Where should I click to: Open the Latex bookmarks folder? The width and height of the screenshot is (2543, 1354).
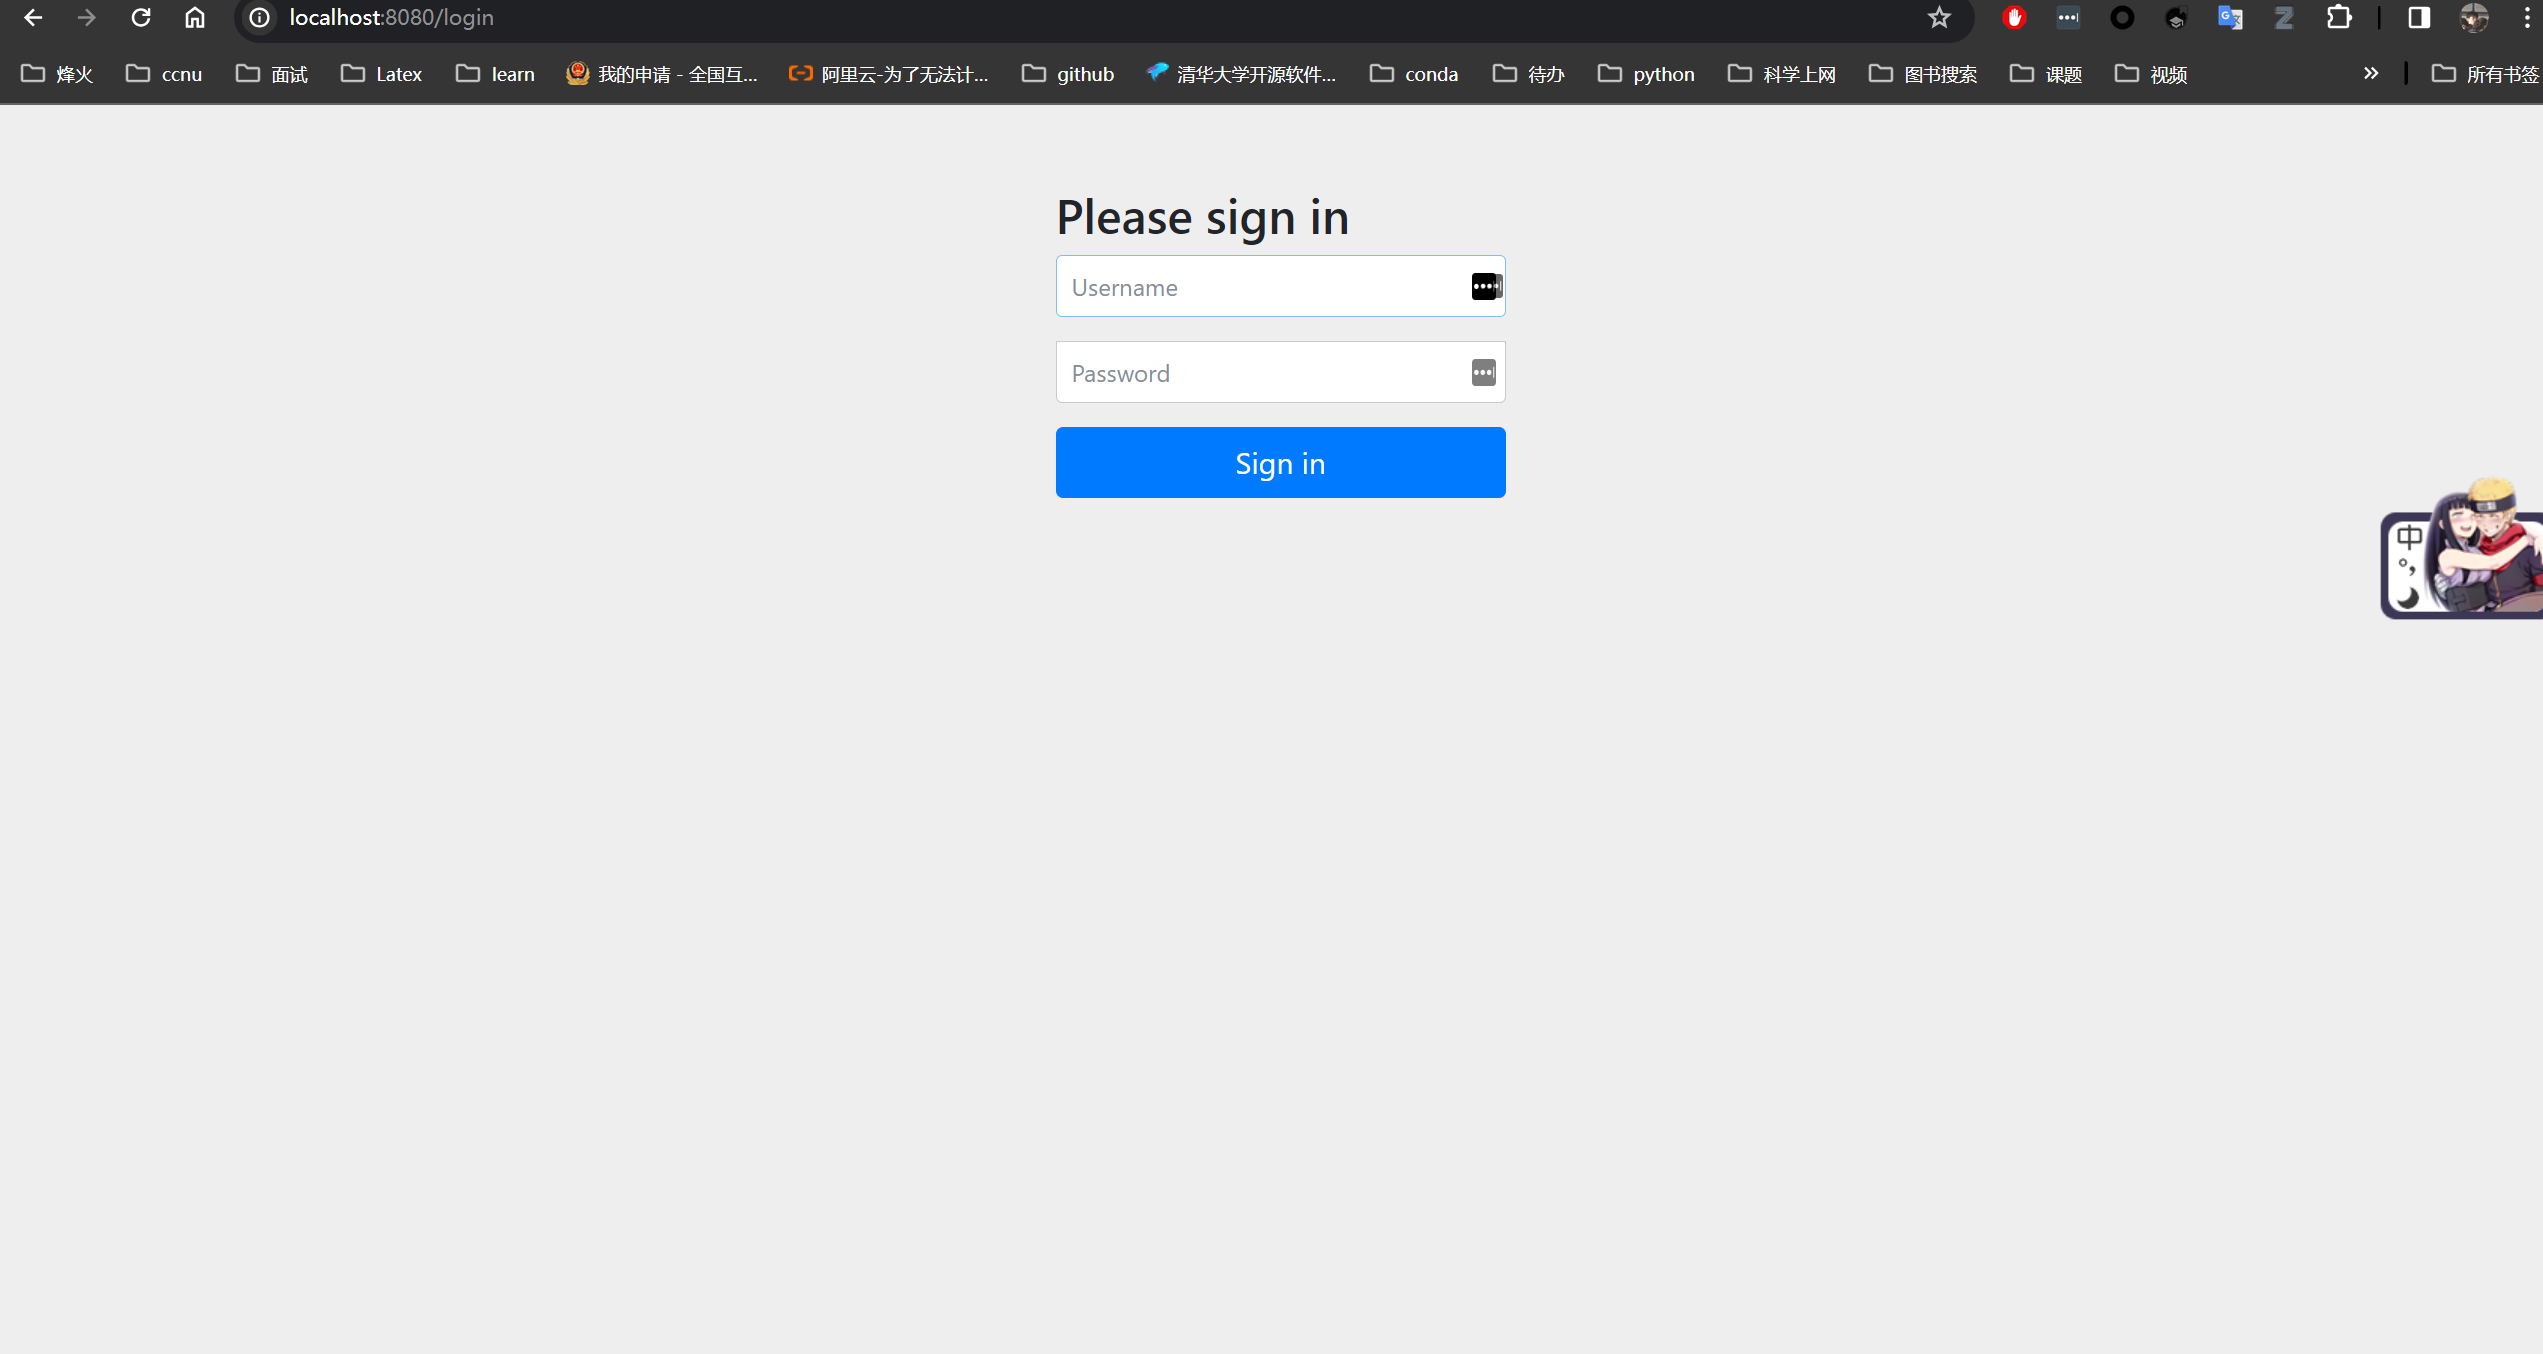click(x=382, y=74)
